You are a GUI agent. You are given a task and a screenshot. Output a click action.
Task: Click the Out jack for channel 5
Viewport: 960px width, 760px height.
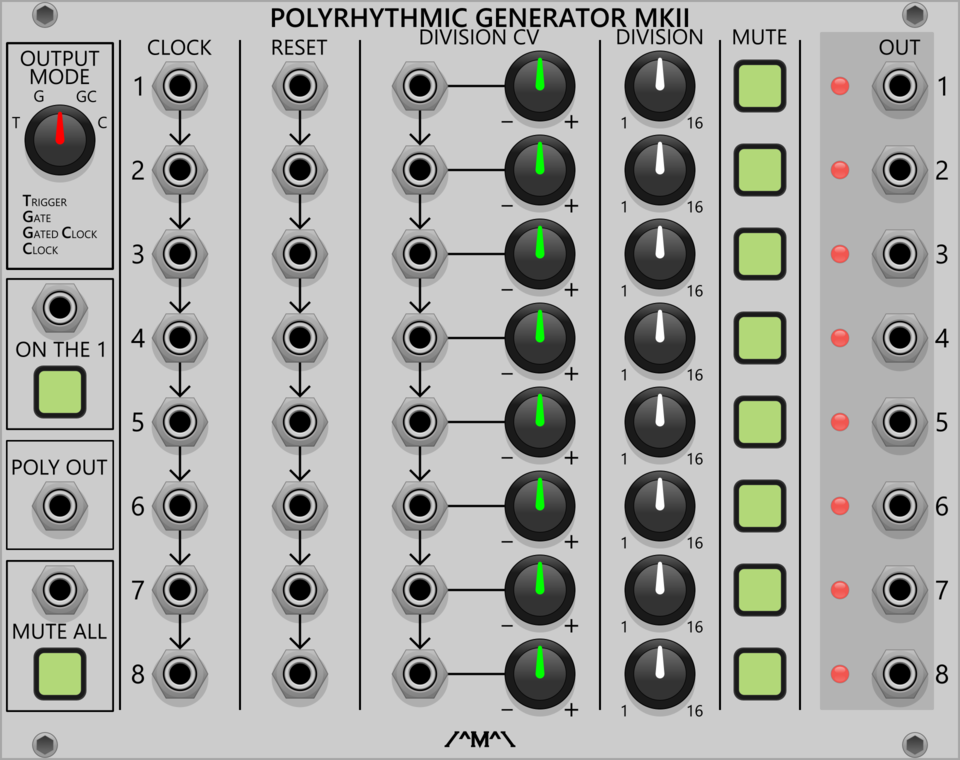coord(900,422)
